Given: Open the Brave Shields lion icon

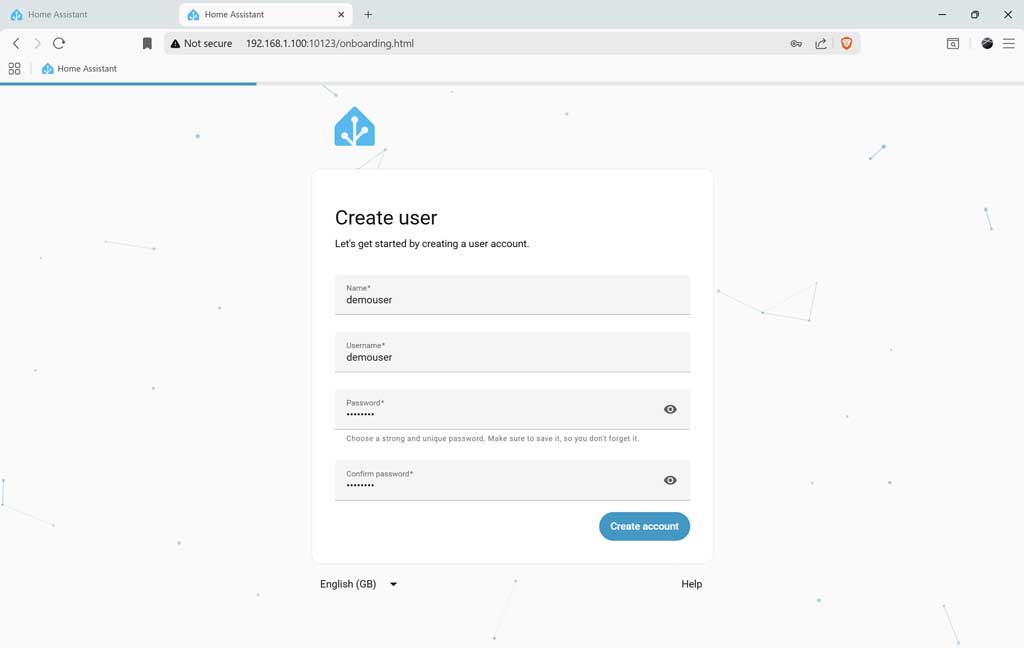Looking at the screenshot, I should click(846, 44).
